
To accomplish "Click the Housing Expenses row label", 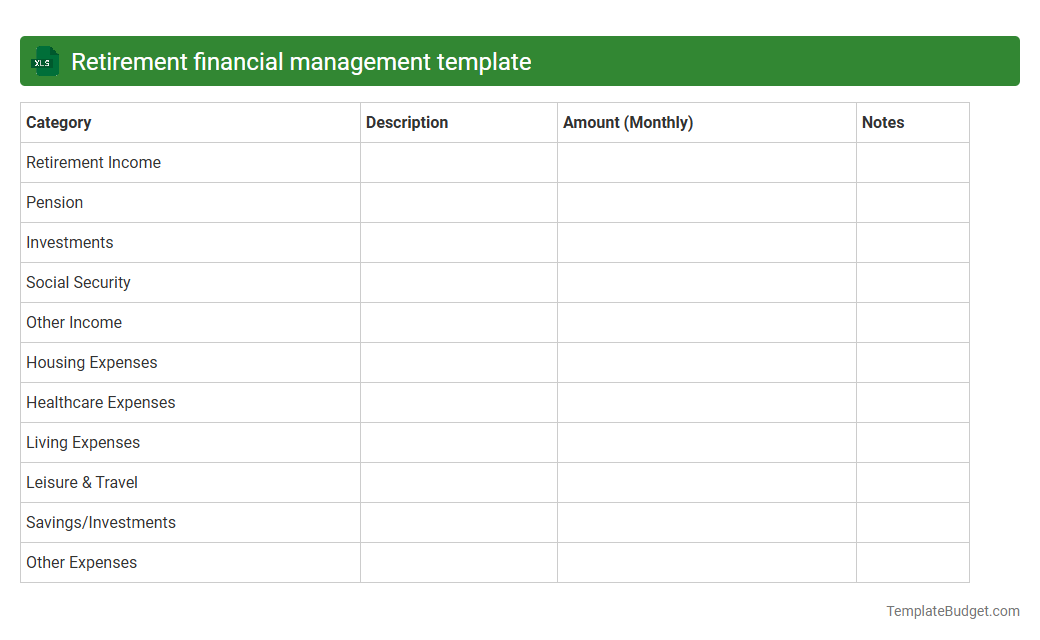I will click(x=91, y=362).
